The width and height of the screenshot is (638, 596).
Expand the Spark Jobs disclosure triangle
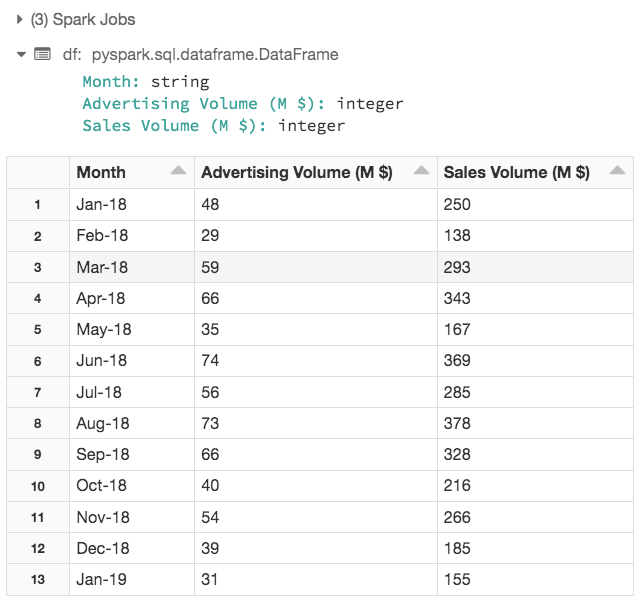click(x=20, y=19)
